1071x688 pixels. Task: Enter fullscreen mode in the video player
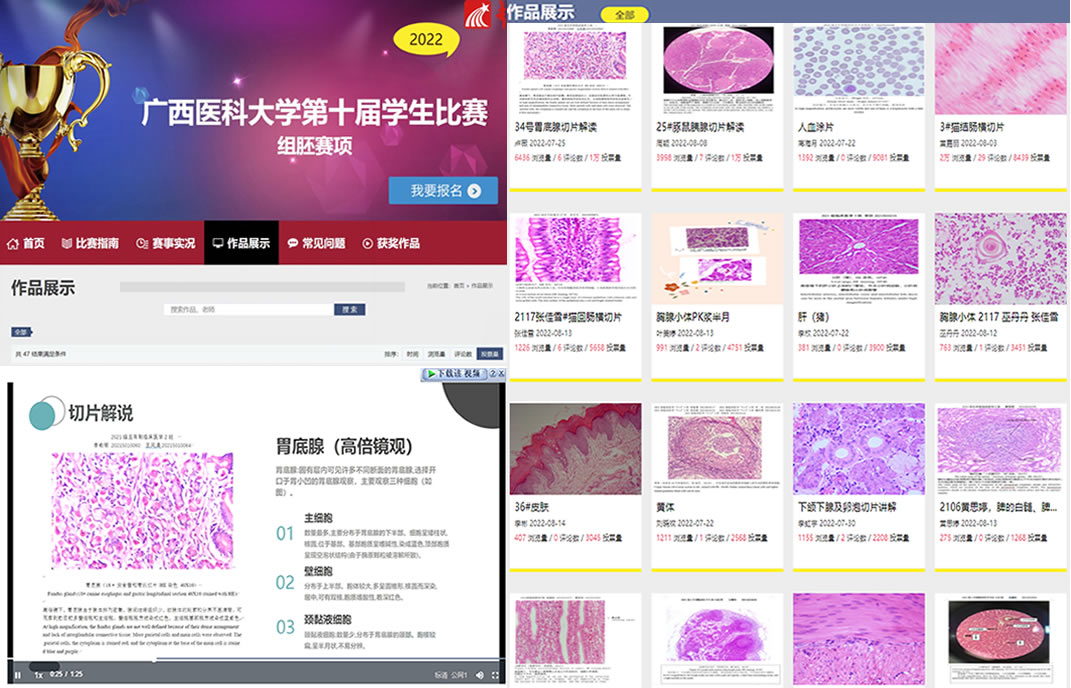[495, 675]
